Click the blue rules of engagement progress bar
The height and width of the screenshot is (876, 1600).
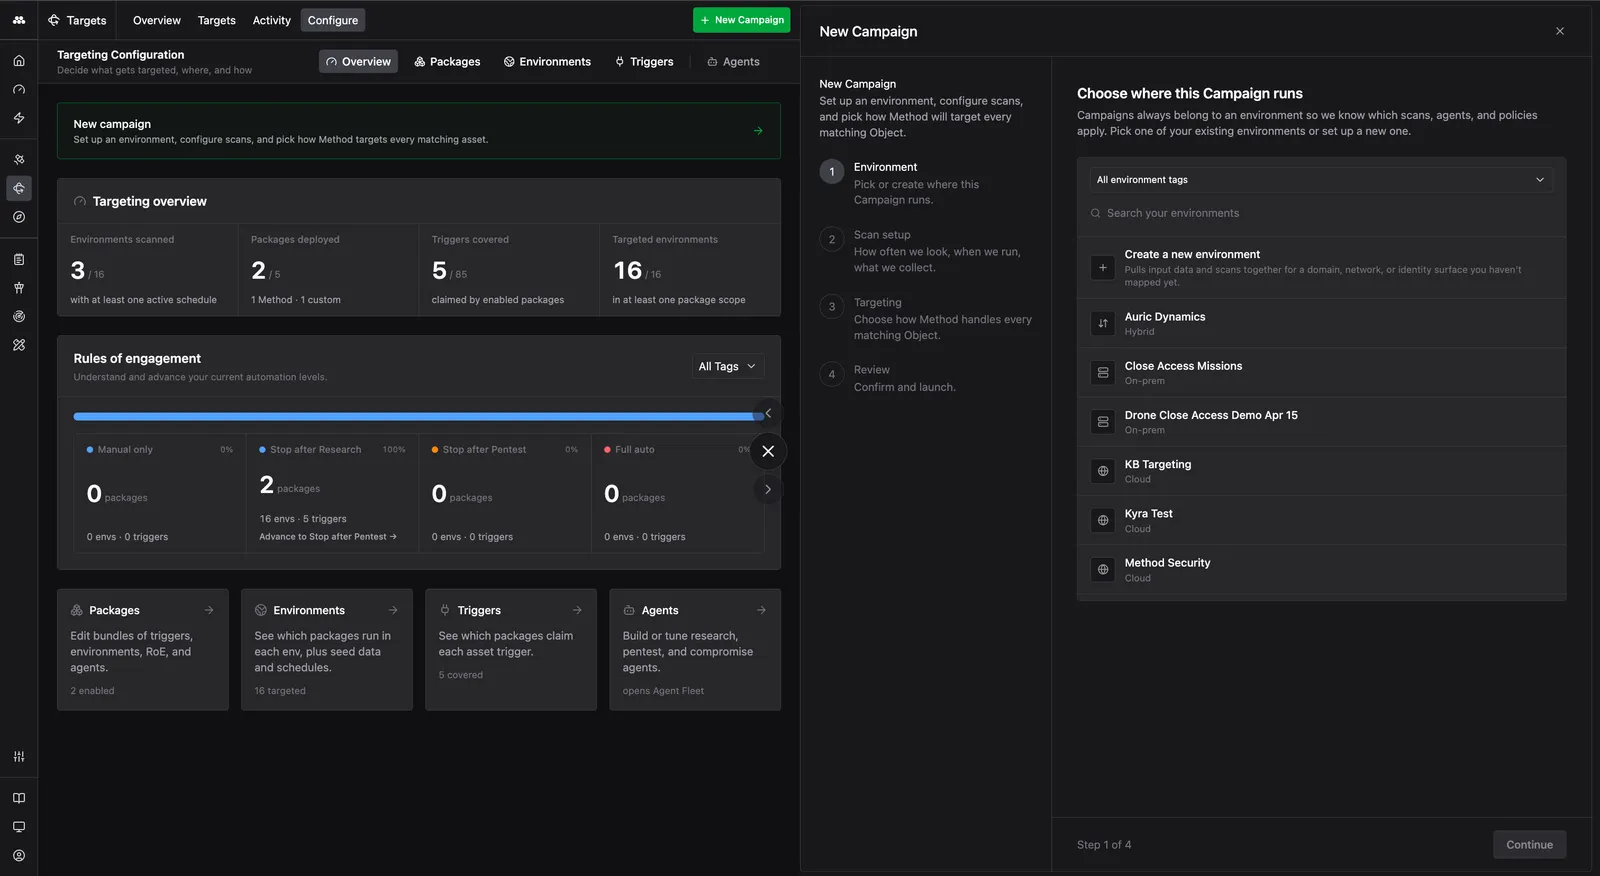click(x=418, y=416)
